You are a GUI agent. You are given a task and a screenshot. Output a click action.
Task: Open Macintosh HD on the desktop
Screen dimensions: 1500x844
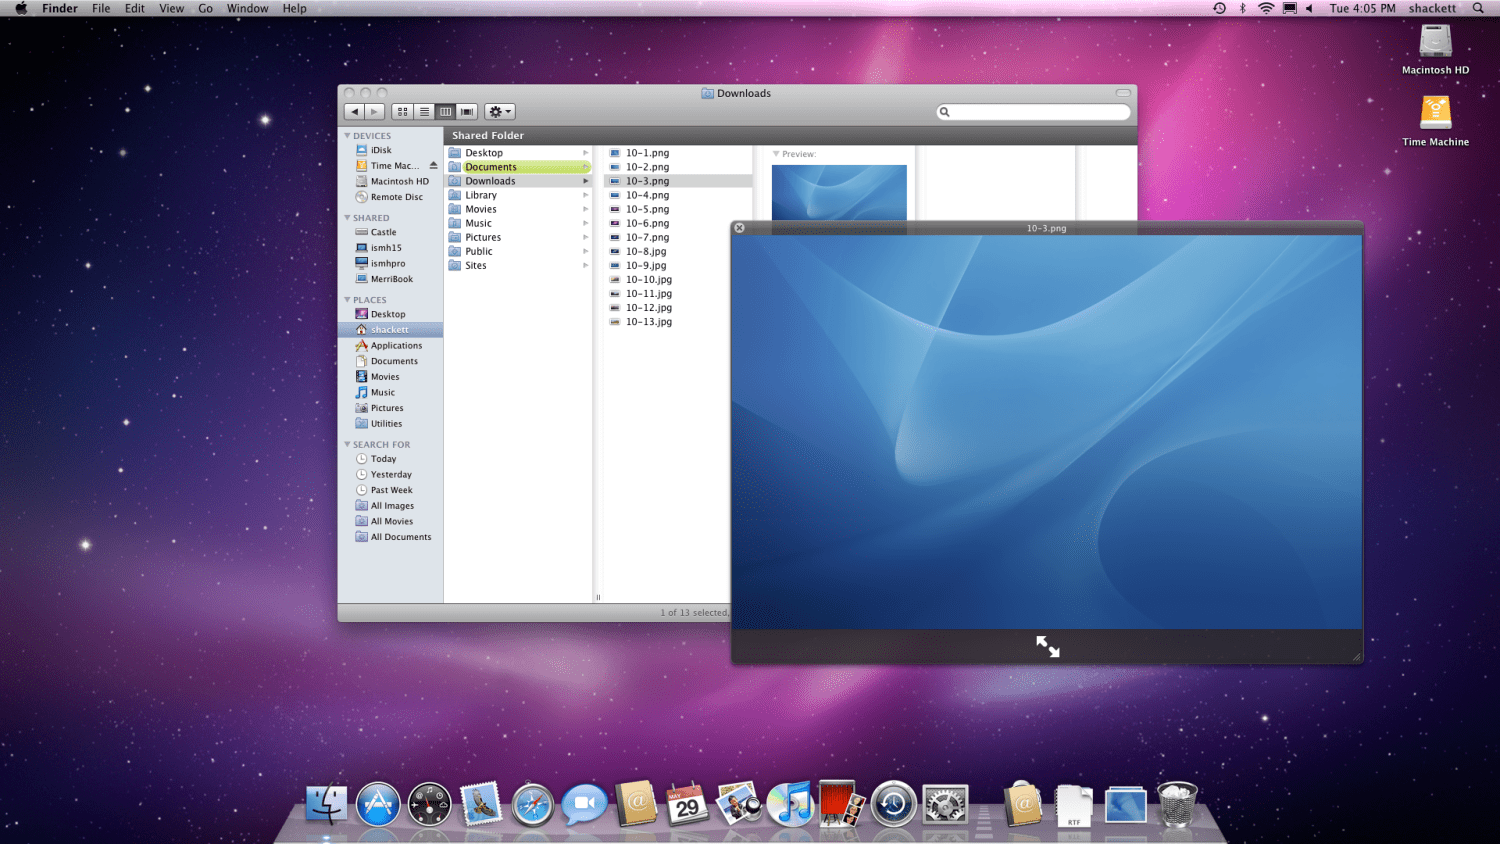tap(1435, 49)
